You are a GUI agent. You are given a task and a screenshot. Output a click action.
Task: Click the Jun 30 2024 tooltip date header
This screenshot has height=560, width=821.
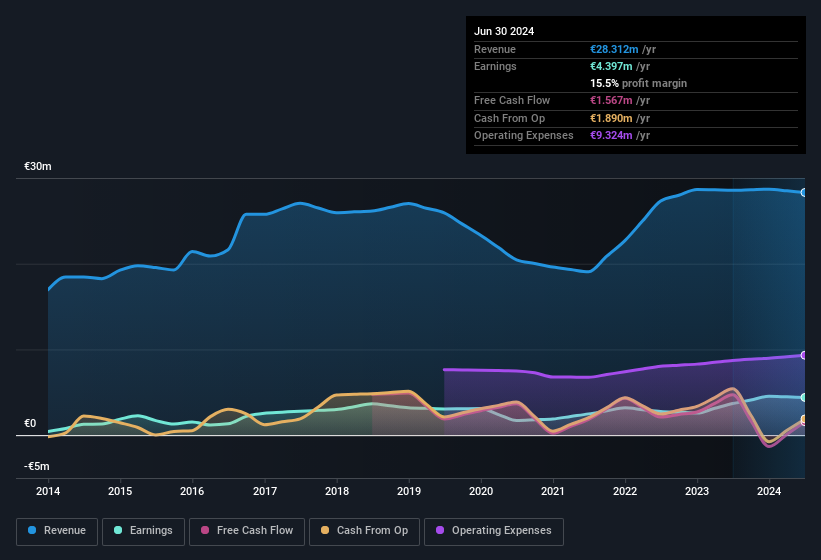pyautogui.click(x=504, y=31)
